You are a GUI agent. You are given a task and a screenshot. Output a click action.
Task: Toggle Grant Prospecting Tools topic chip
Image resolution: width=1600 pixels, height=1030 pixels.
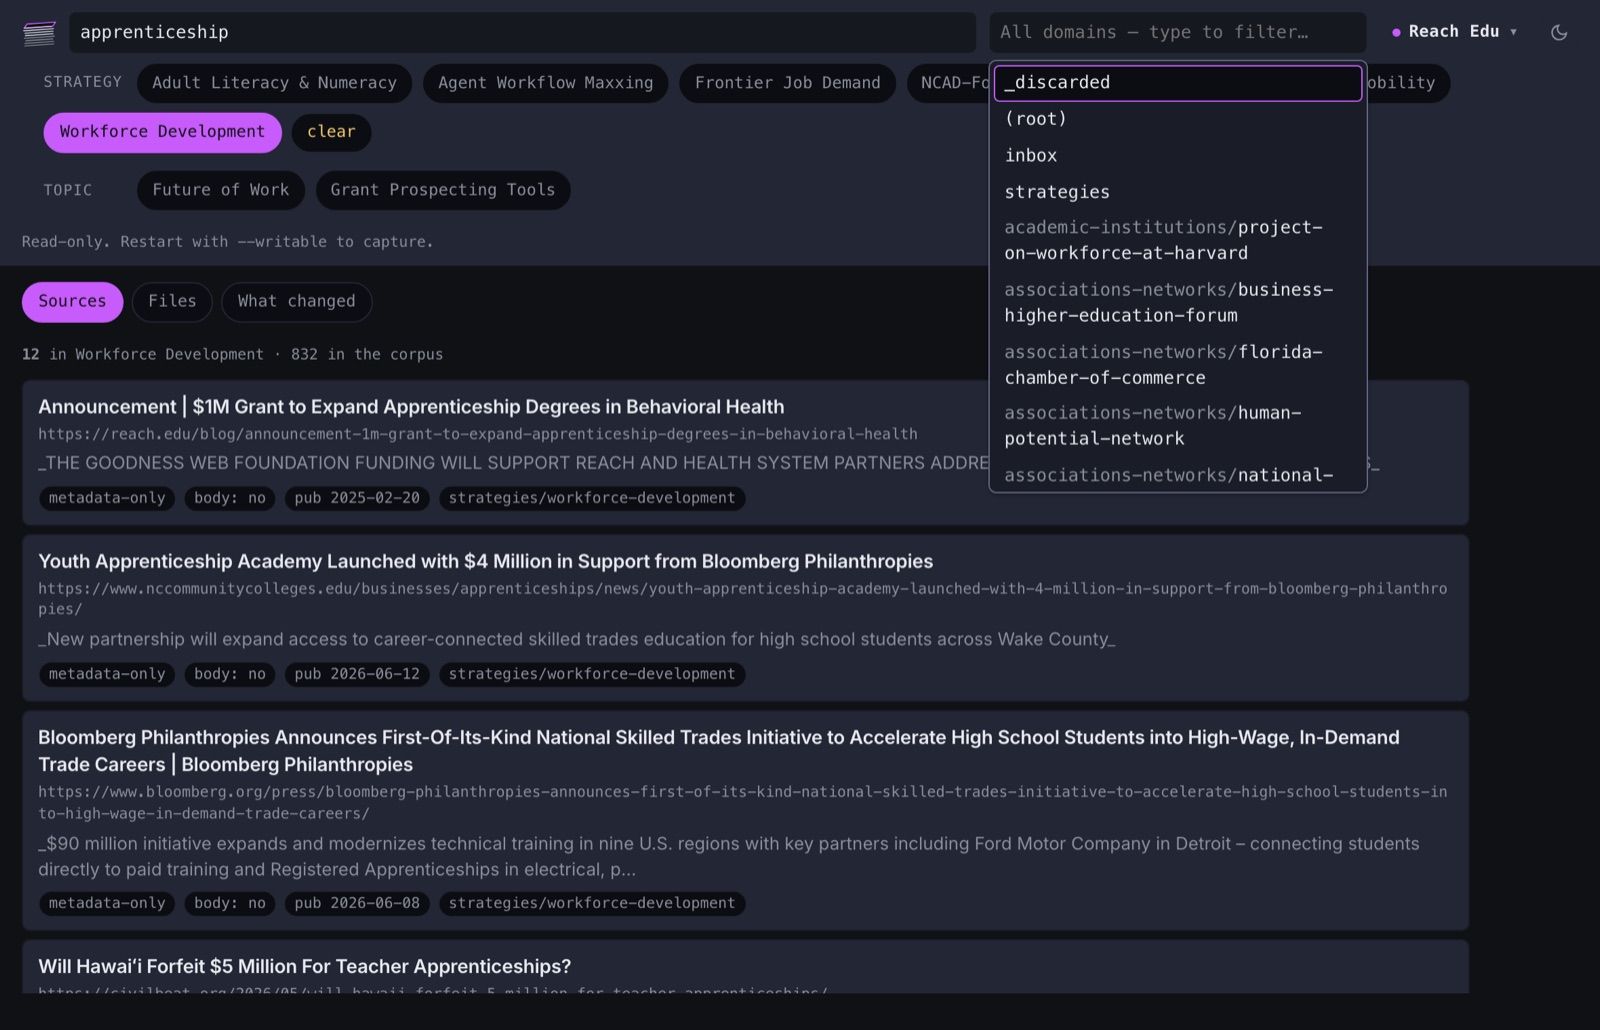[442, 190]
